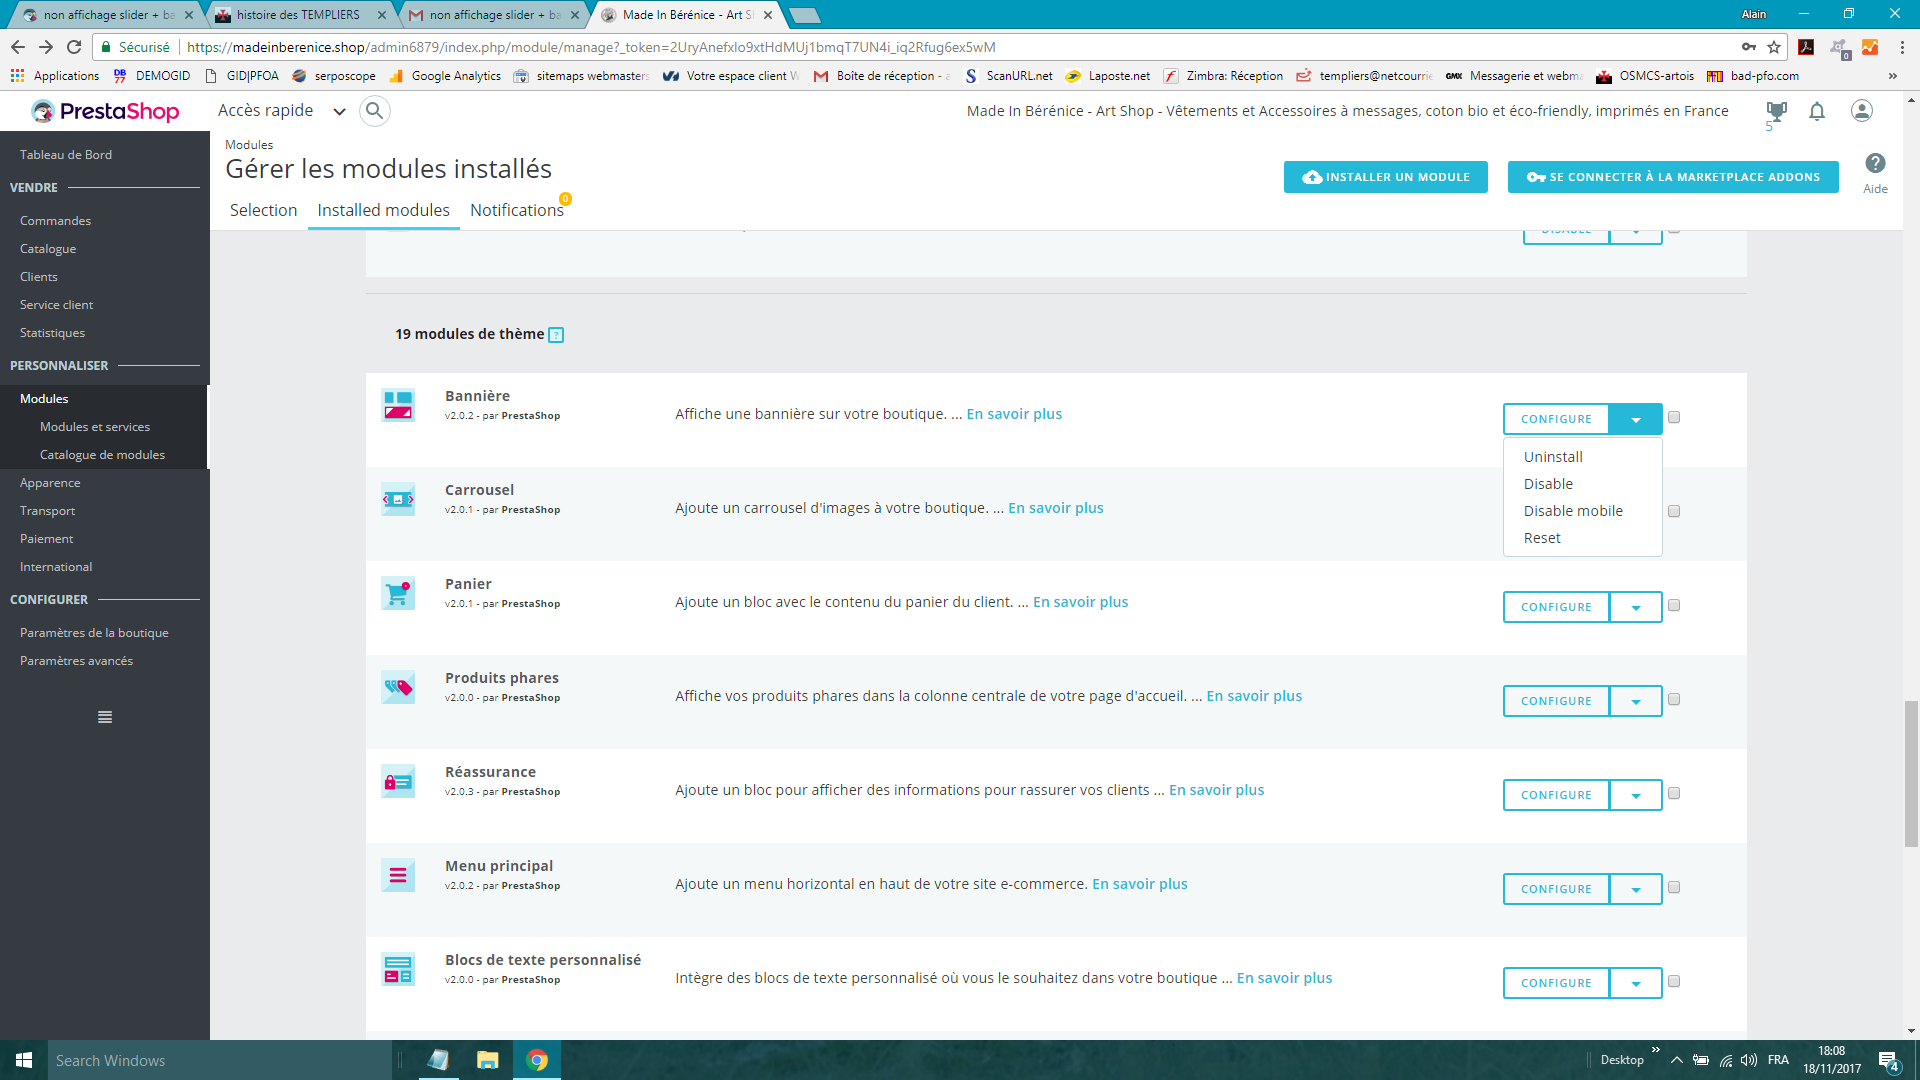Configure the Panier module
The image size is (1920, 1080).
1556,607
